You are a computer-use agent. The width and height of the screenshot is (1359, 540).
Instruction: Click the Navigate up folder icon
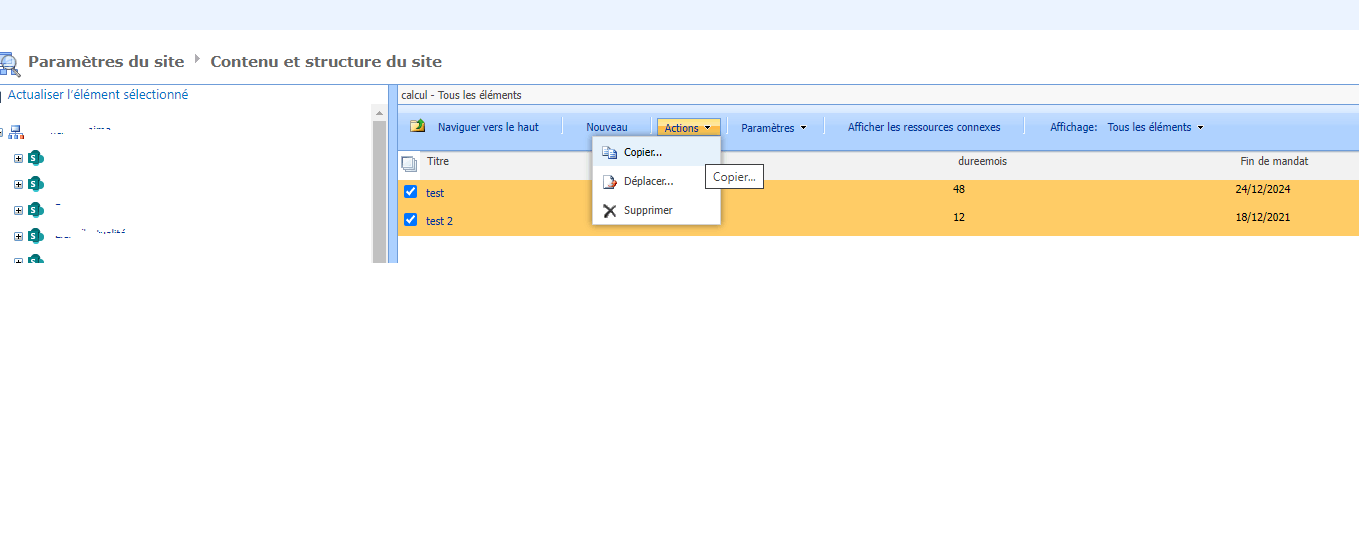[418, 127]
